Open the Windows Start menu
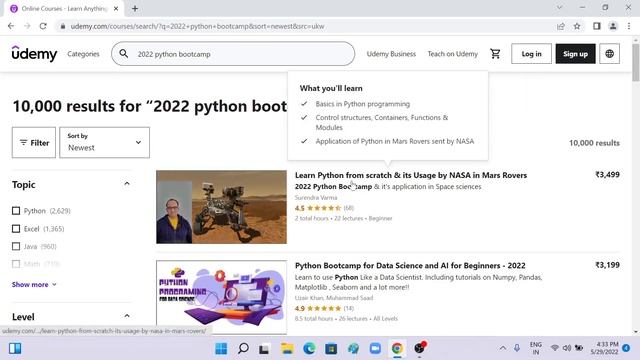The width and height of the screenshot is (640, 360). coord(221,349)
